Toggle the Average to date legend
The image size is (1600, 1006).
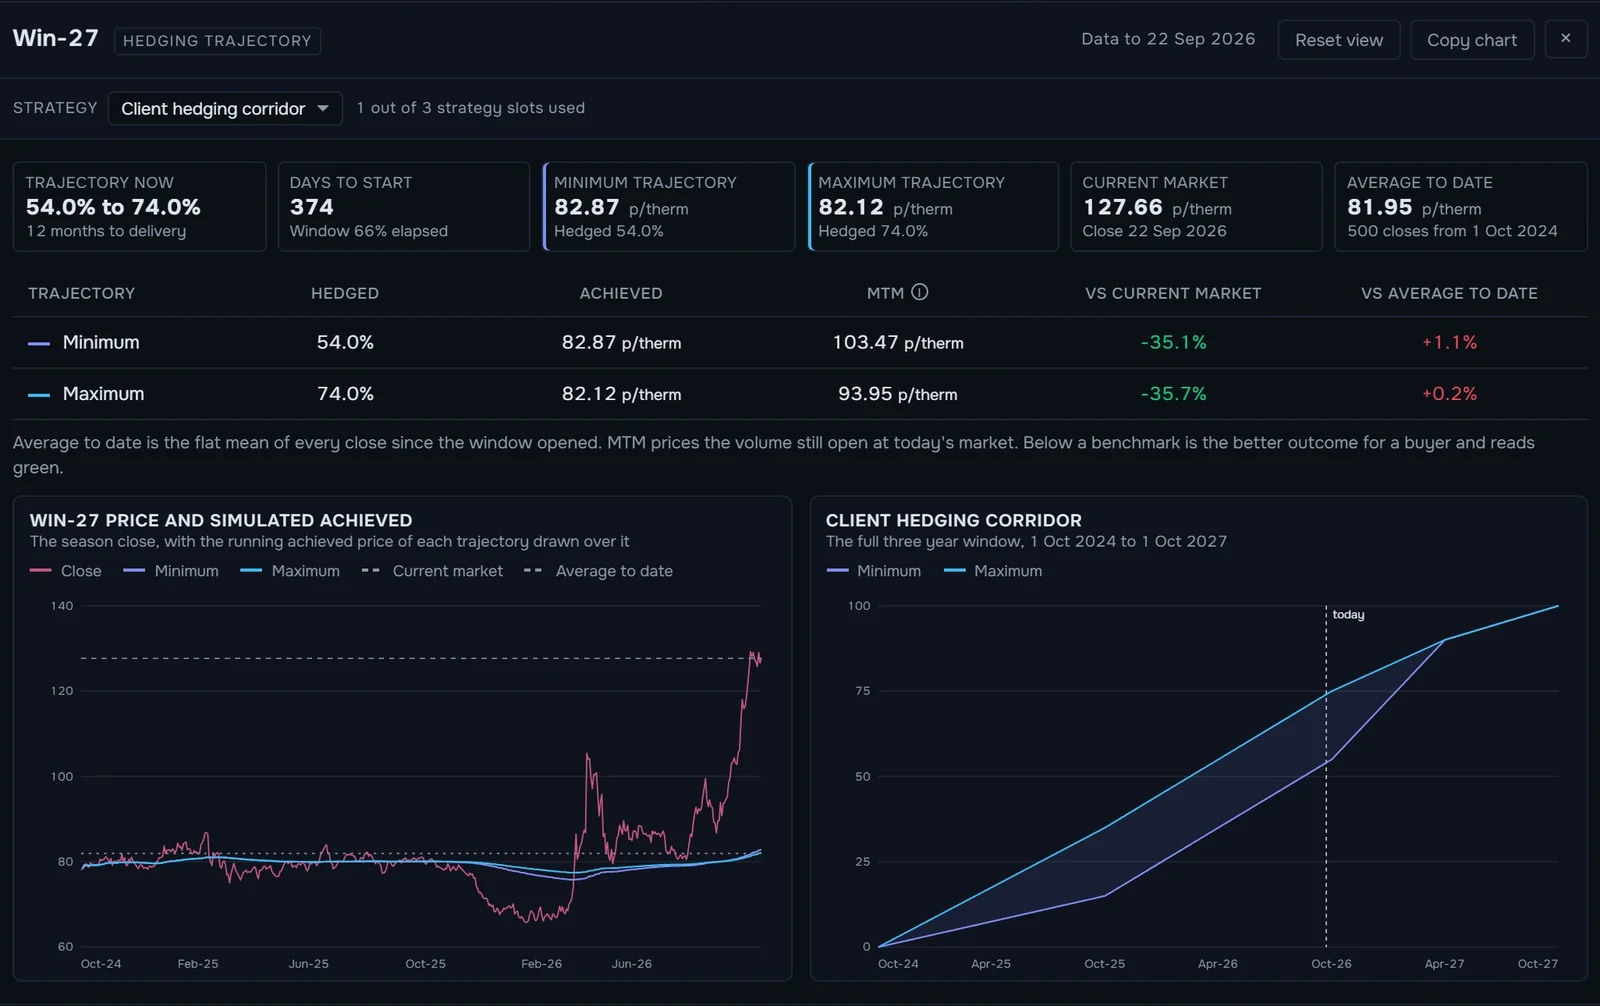tap(598, 571)
